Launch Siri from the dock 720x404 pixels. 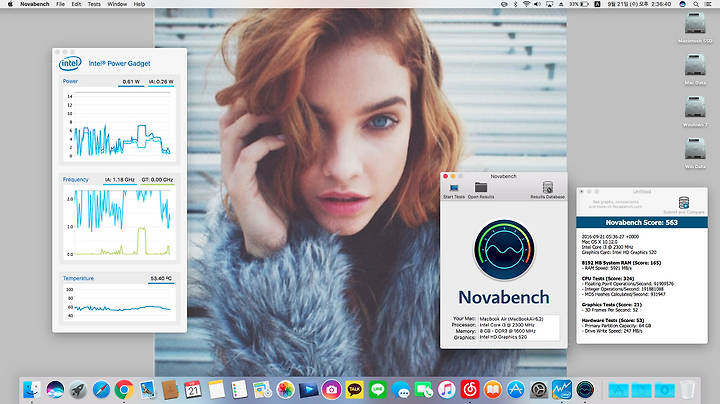pyautogui.click(x=55, y=390)
